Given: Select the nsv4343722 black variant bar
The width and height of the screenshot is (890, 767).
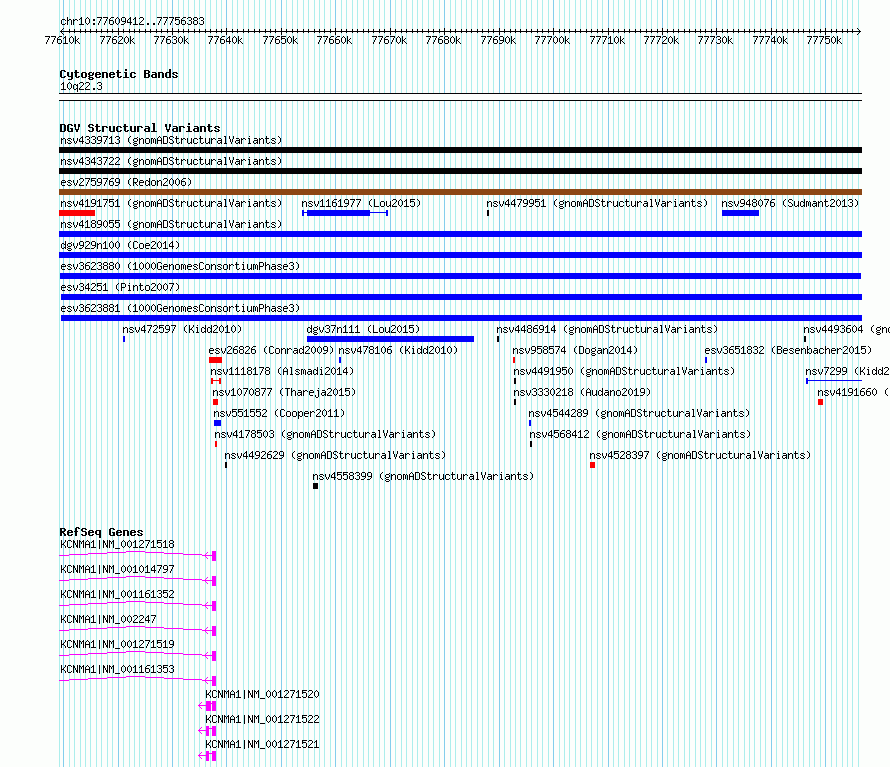Looking at the screenshot, I should pos(460,171).
